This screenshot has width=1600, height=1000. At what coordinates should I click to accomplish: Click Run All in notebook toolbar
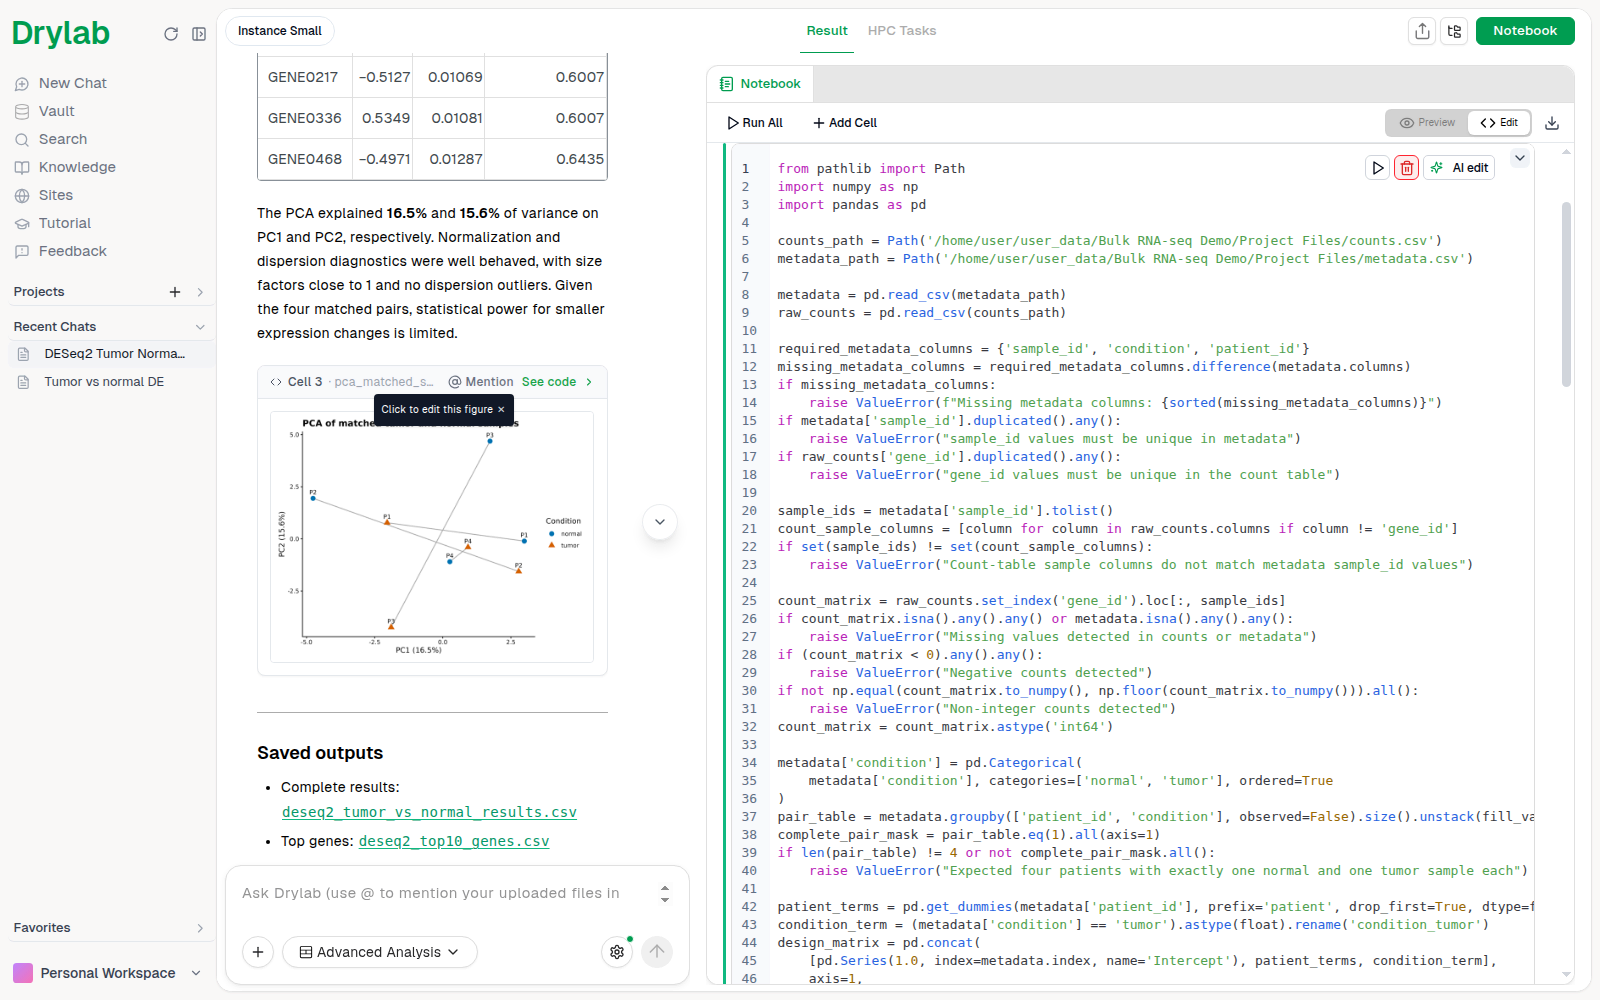click(755, 123)
